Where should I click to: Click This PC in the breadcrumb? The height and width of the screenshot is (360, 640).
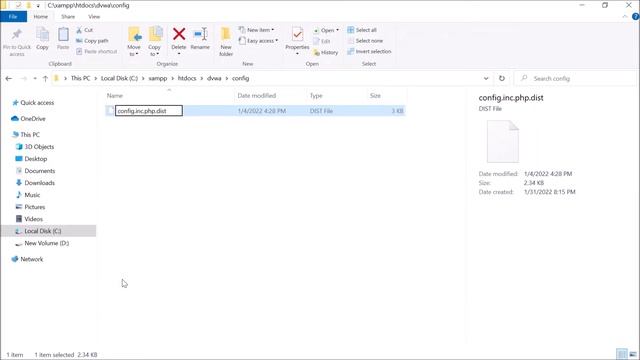pos(80,78)
